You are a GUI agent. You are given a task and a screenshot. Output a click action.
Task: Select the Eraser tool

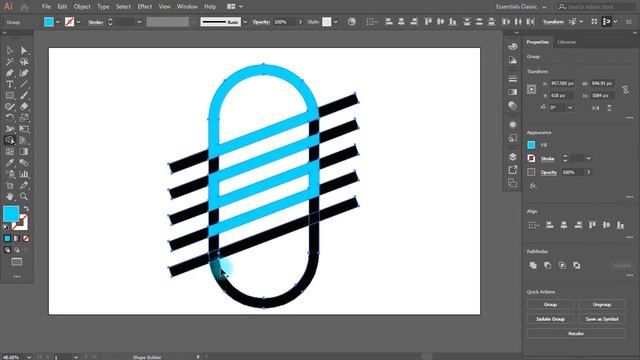[24, 107]
